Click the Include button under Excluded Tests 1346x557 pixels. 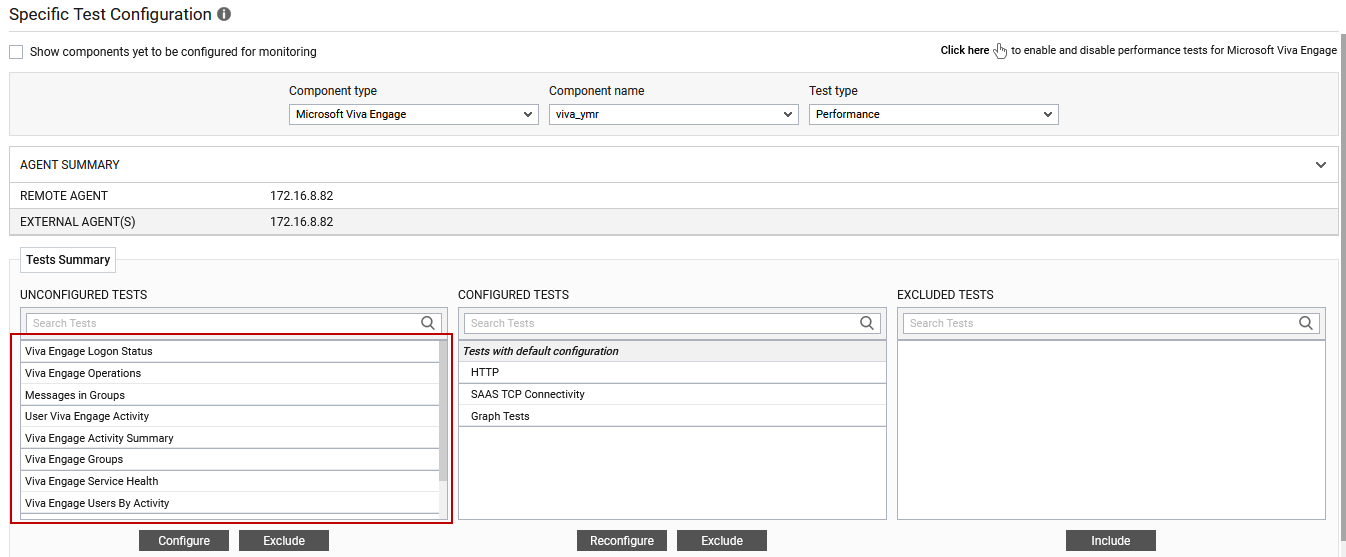(x=1111, y=541)
